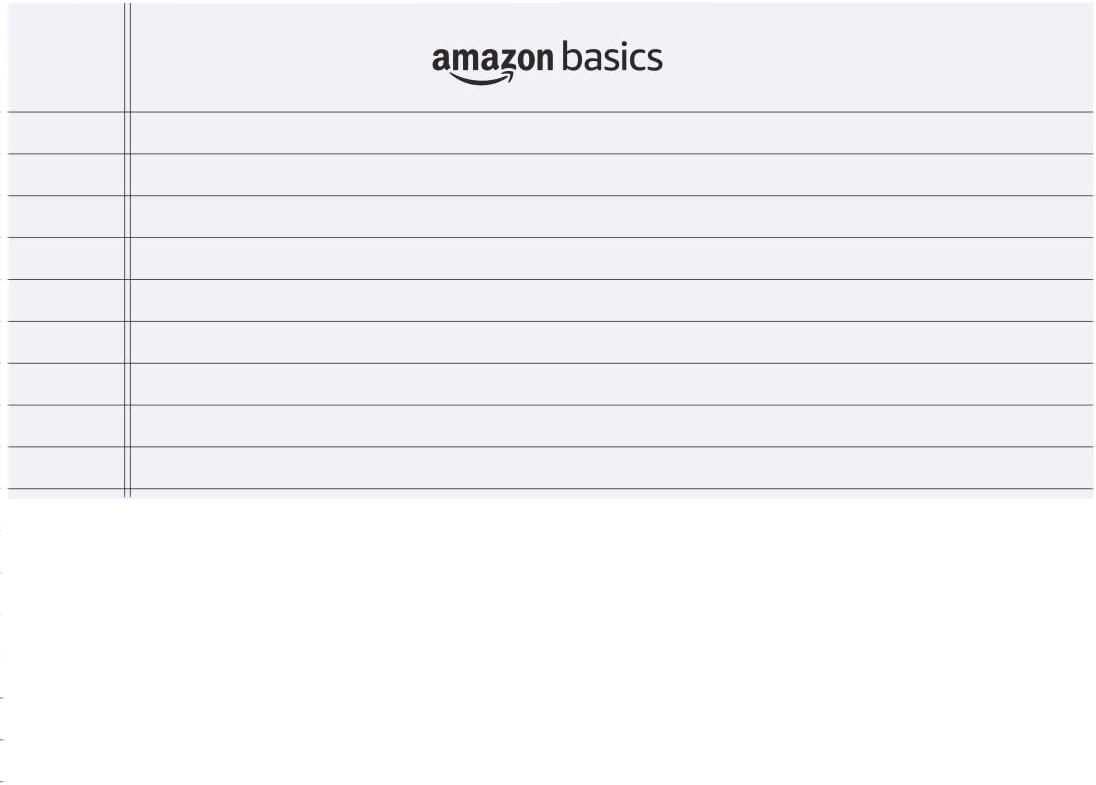Click the top-left margin cell beside the header
1096x785 pixels.
pyautogui.click(x=65, y=57)
